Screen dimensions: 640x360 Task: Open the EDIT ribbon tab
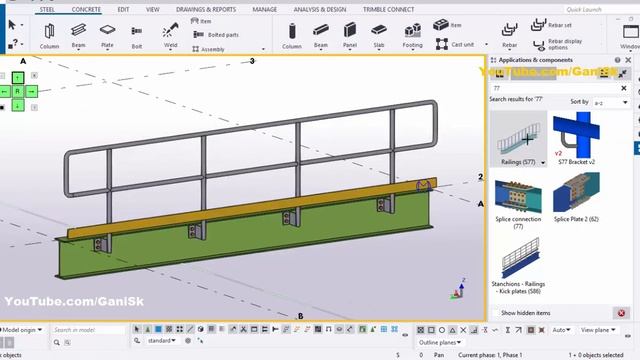[123, 9]
